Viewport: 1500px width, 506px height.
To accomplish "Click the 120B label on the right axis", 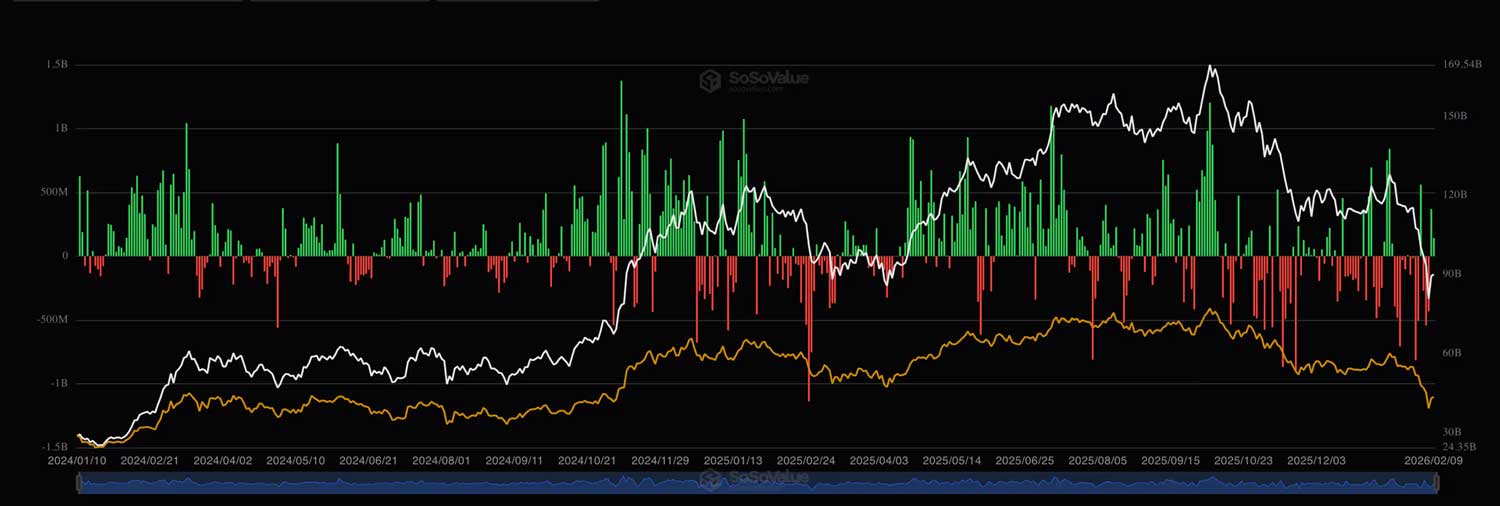I will tap(1456, 195).
